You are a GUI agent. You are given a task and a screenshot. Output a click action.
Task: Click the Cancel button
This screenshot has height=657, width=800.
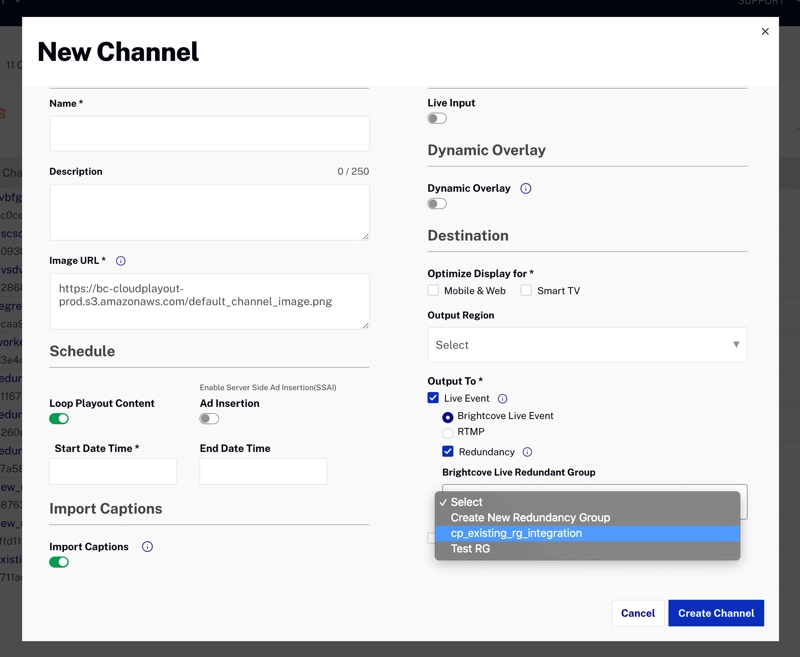(x=637, y=613)
